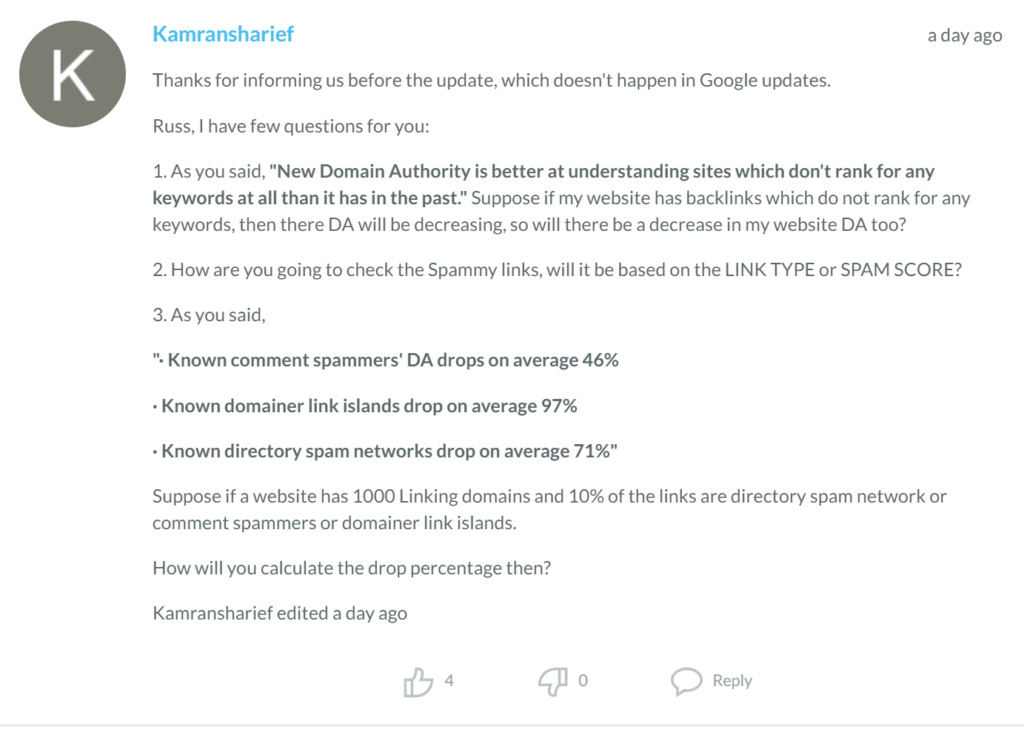
Task: Click the thumbs down icon
Action: [x=552, y=682]
